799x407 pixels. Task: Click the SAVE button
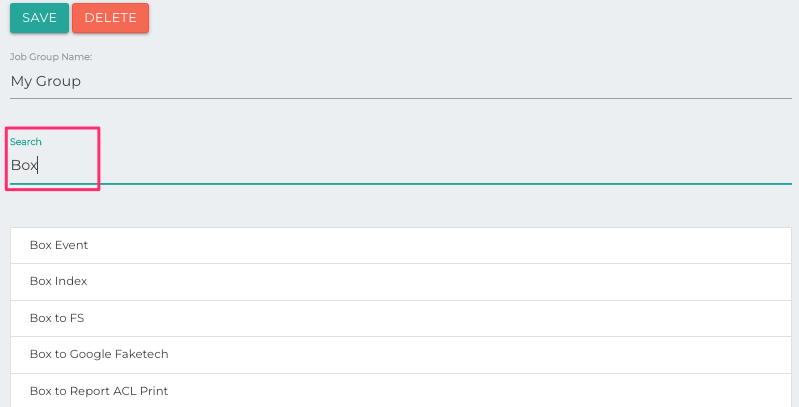[39, 18]
